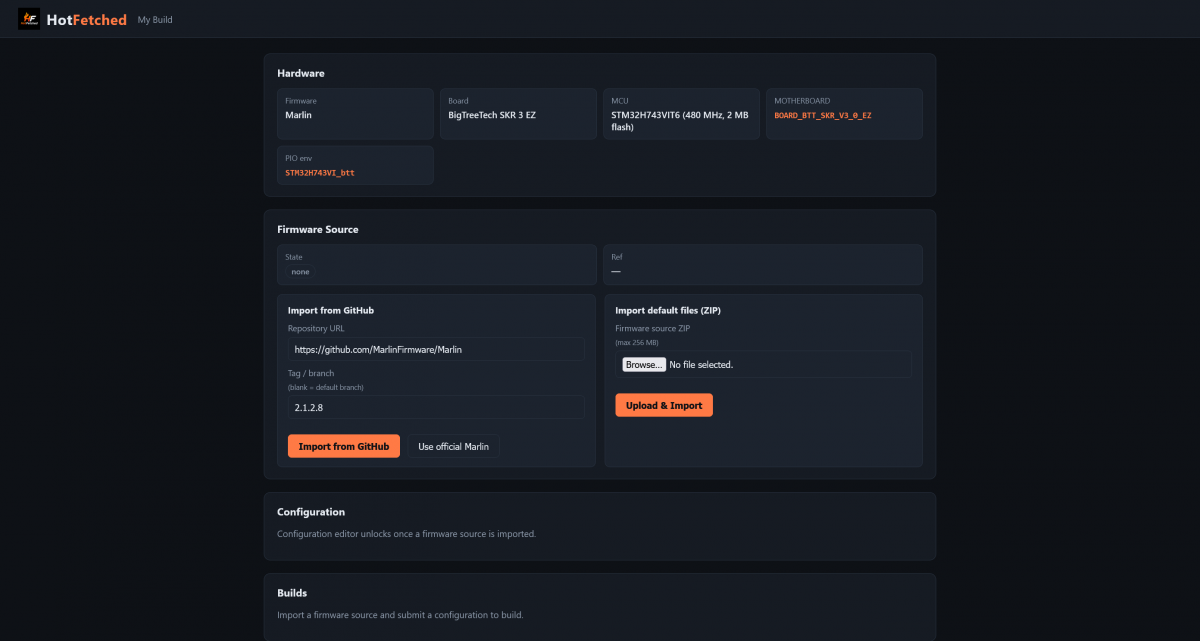Screen dimensions: 1200x641
Task: Open the My Build tab
Action: tap(155, 19)
